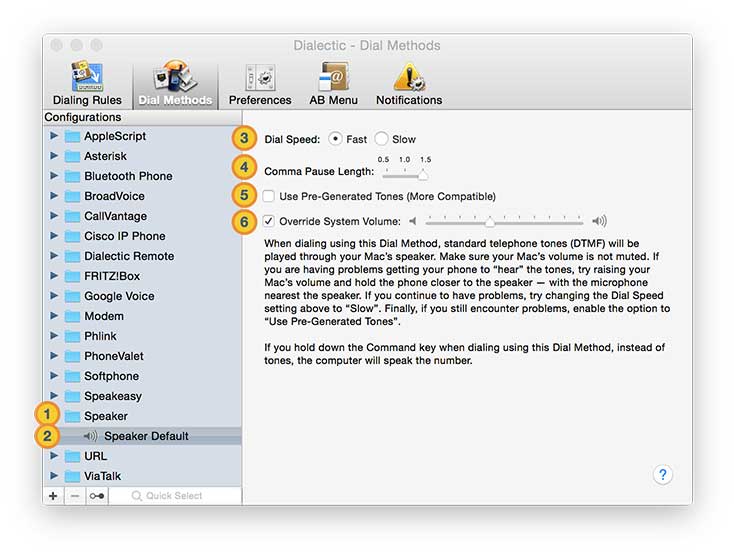Screen dimensions: 734x555
Task: Open help with the question mark button
Action: click(662, 475)
